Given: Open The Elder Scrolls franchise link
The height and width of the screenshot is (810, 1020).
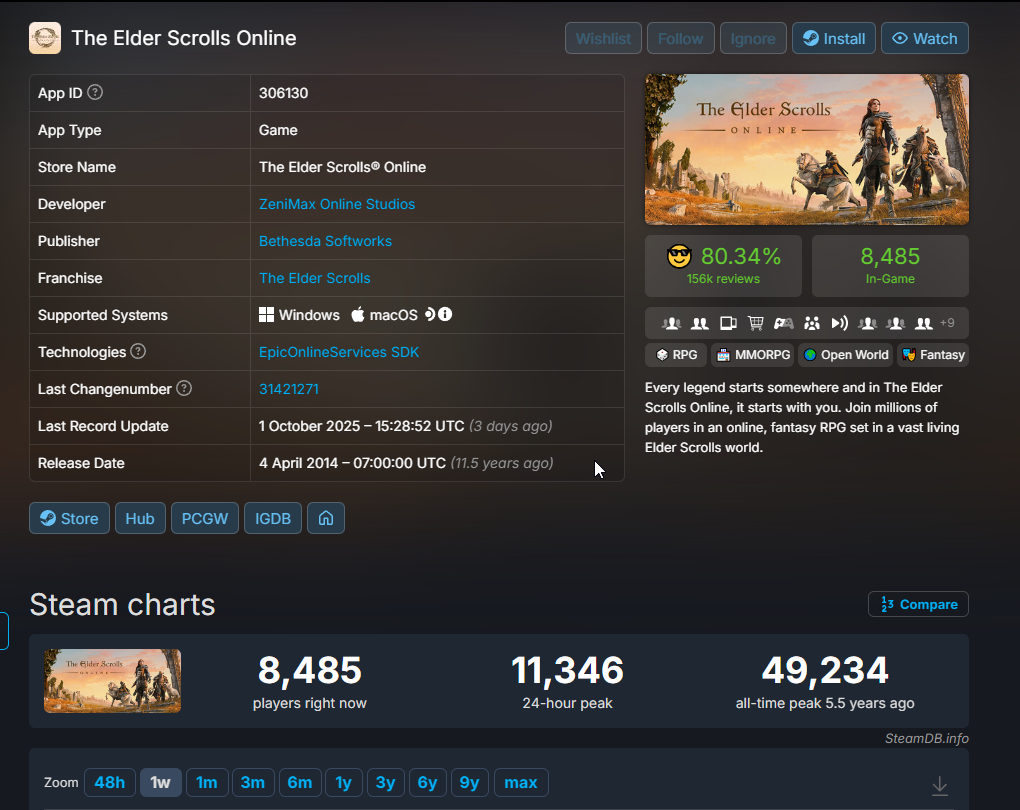Looking at the screenshot, I should [x=315, y=278].
